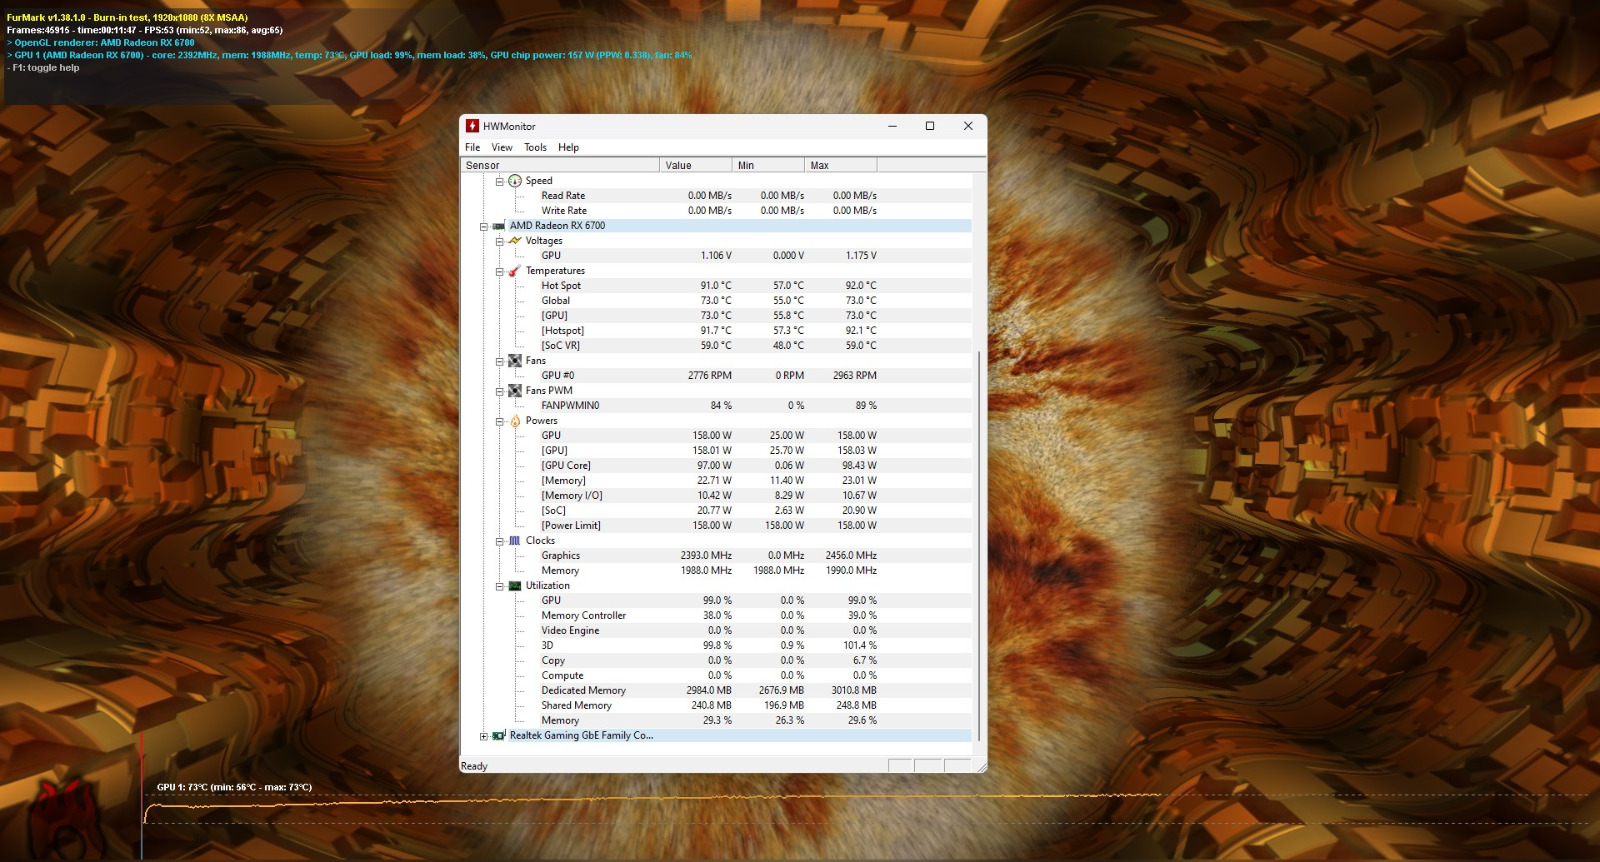The width and height of the screenshot is (1600, 862).
Task: Click the 97.00 W GPU Core value
Action: (x=714, y=466)
